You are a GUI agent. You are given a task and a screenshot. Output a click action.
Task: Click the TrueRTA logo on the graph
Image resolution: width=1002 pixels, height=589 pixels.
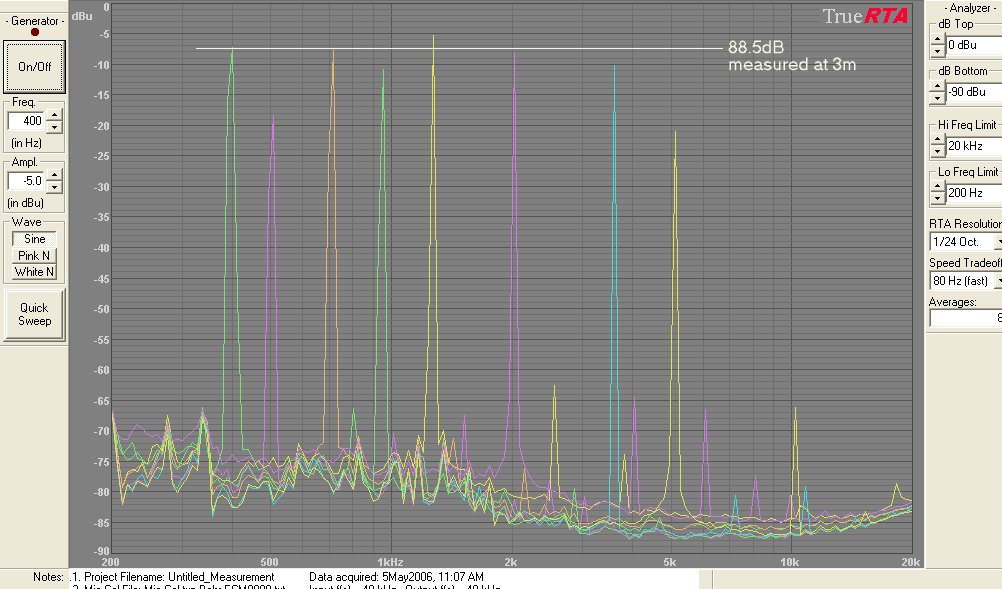[x=865, y=16]
